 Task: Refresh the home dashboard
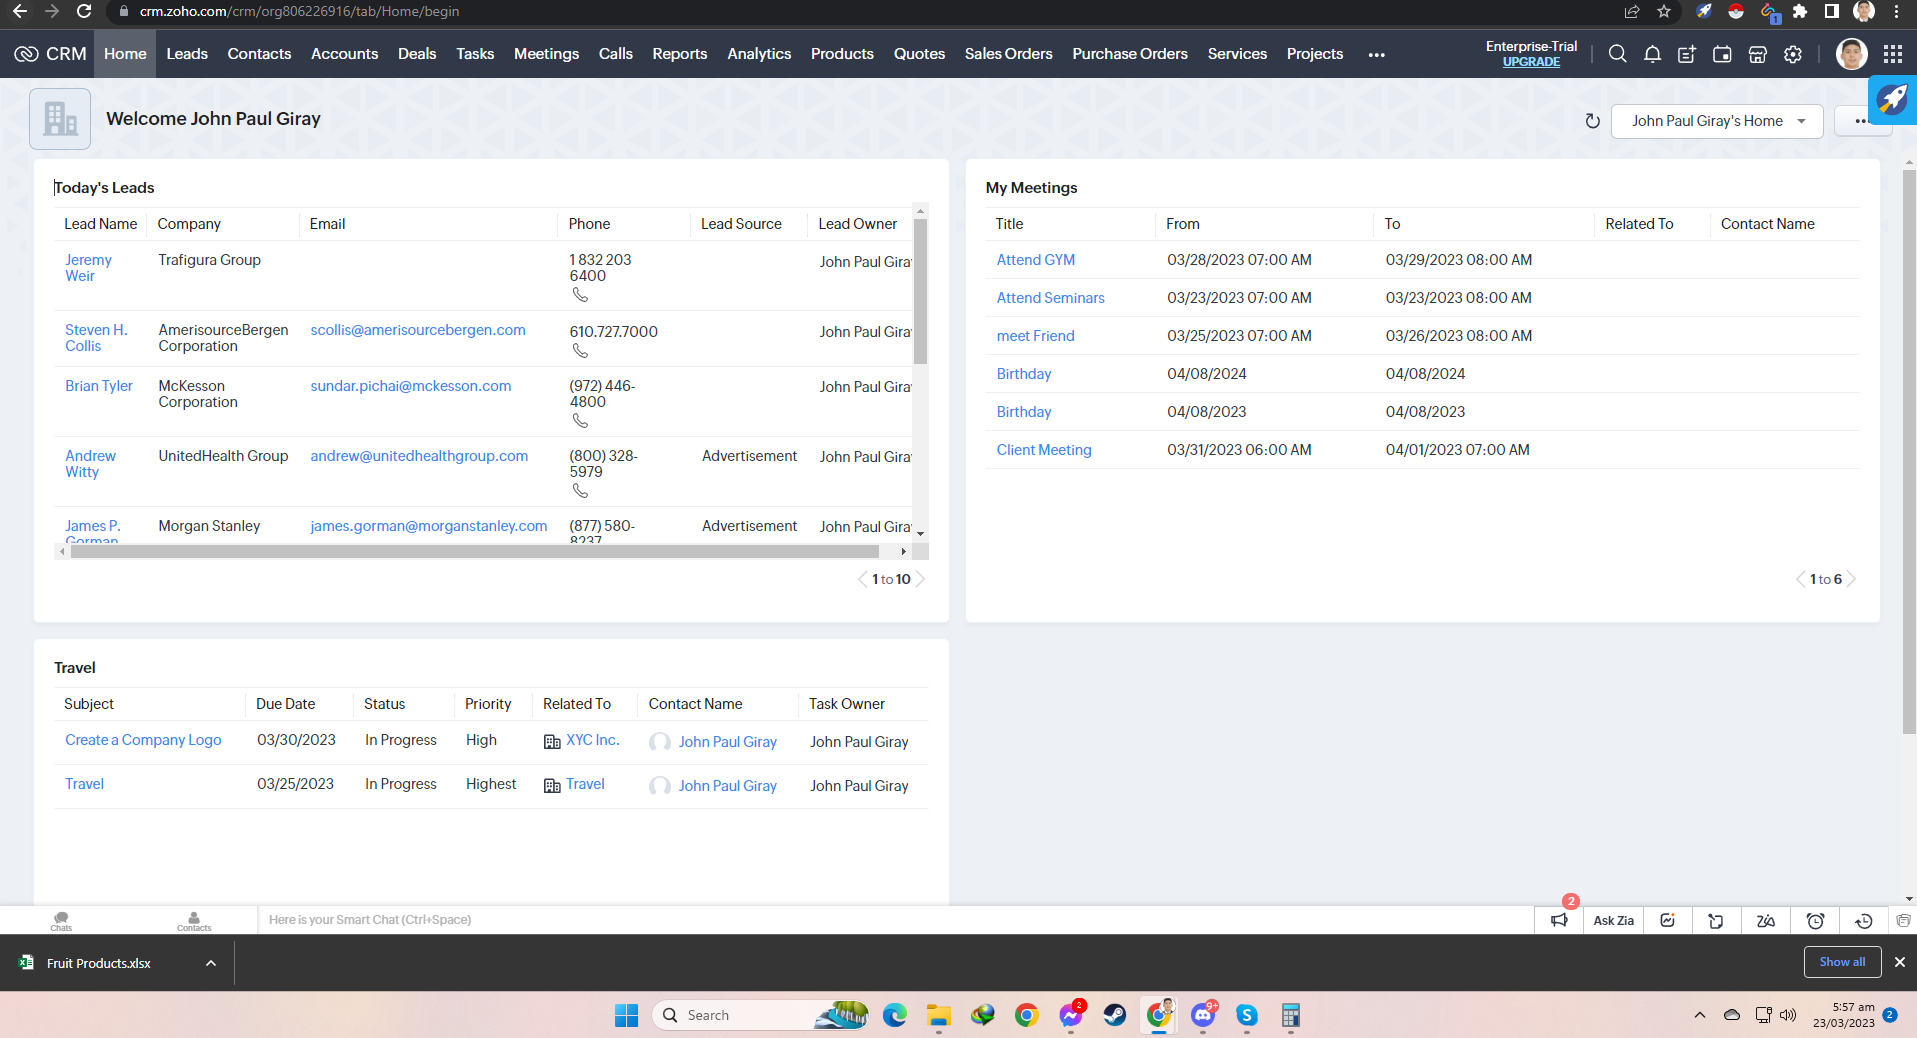1592,121
